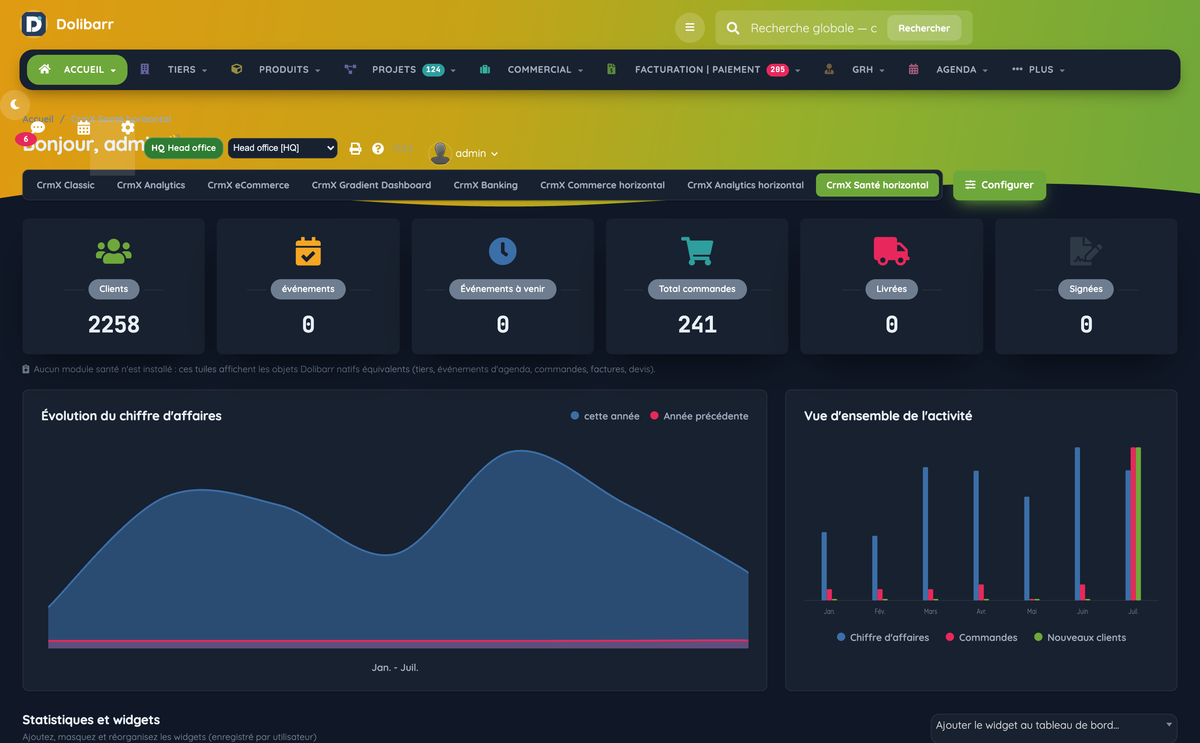1200x743 pixels.
Task: Click the Configurer button
Action: point(999,185)
